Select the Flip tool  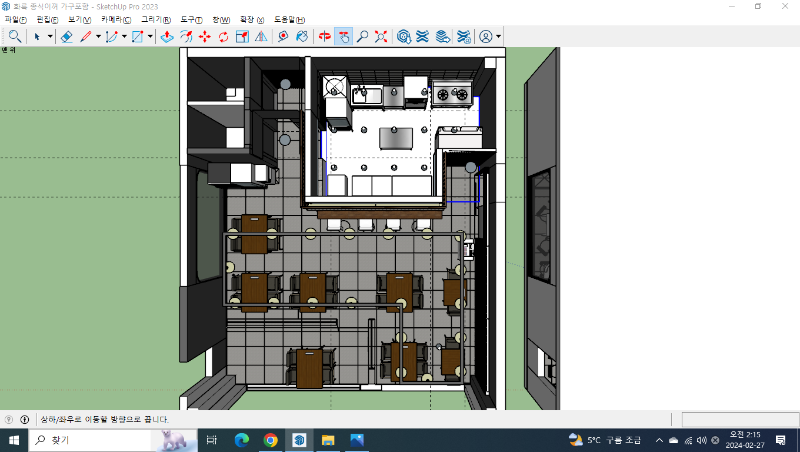pyautogui.click(x=261, y=36)
